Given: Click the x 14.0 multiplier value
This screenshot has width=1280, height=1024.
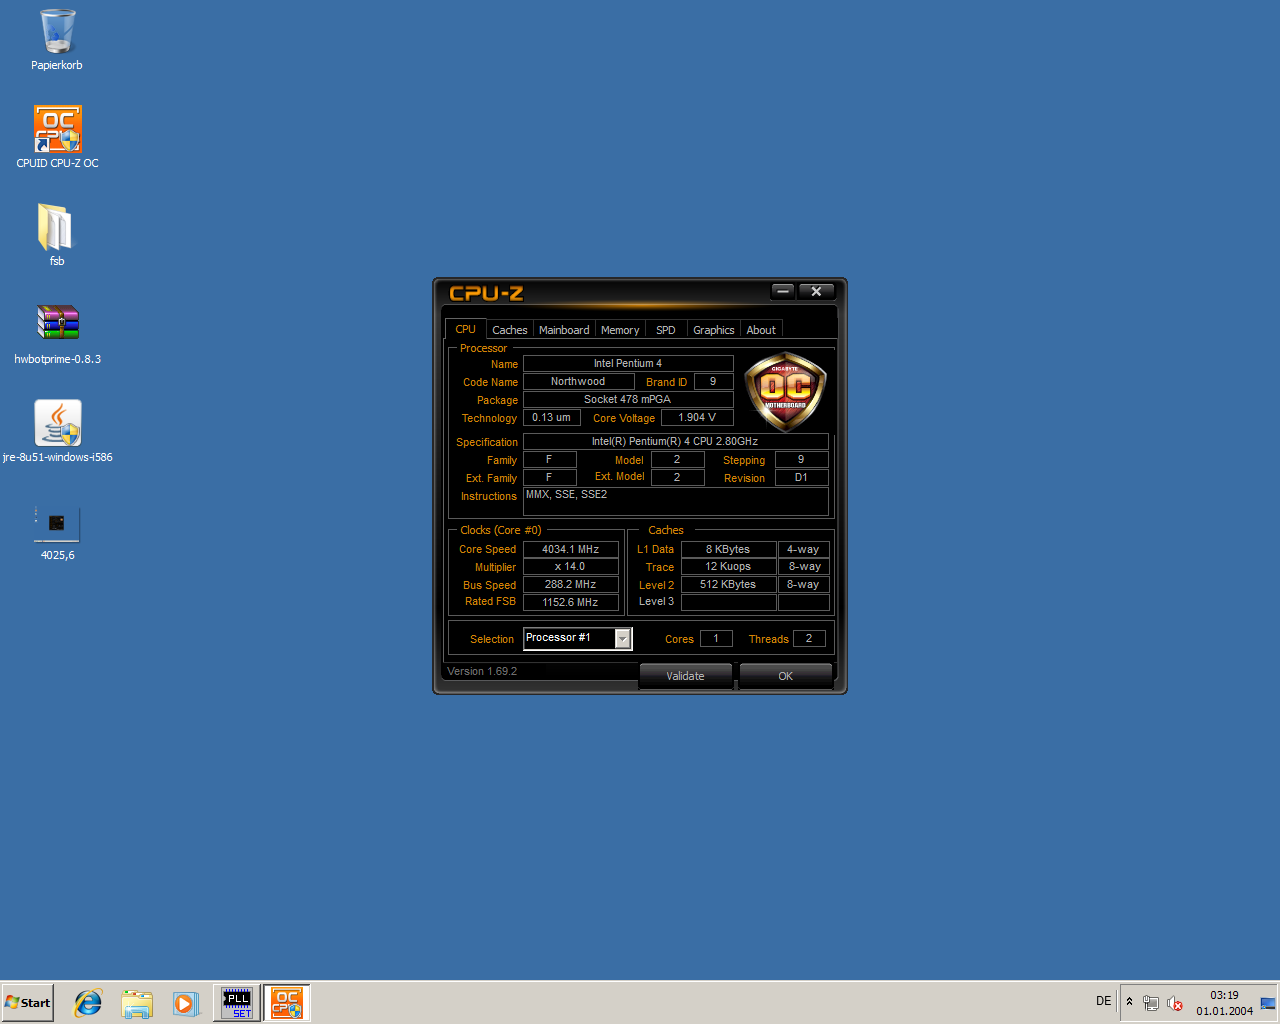Looking at the screenshot, I should 570,566.
